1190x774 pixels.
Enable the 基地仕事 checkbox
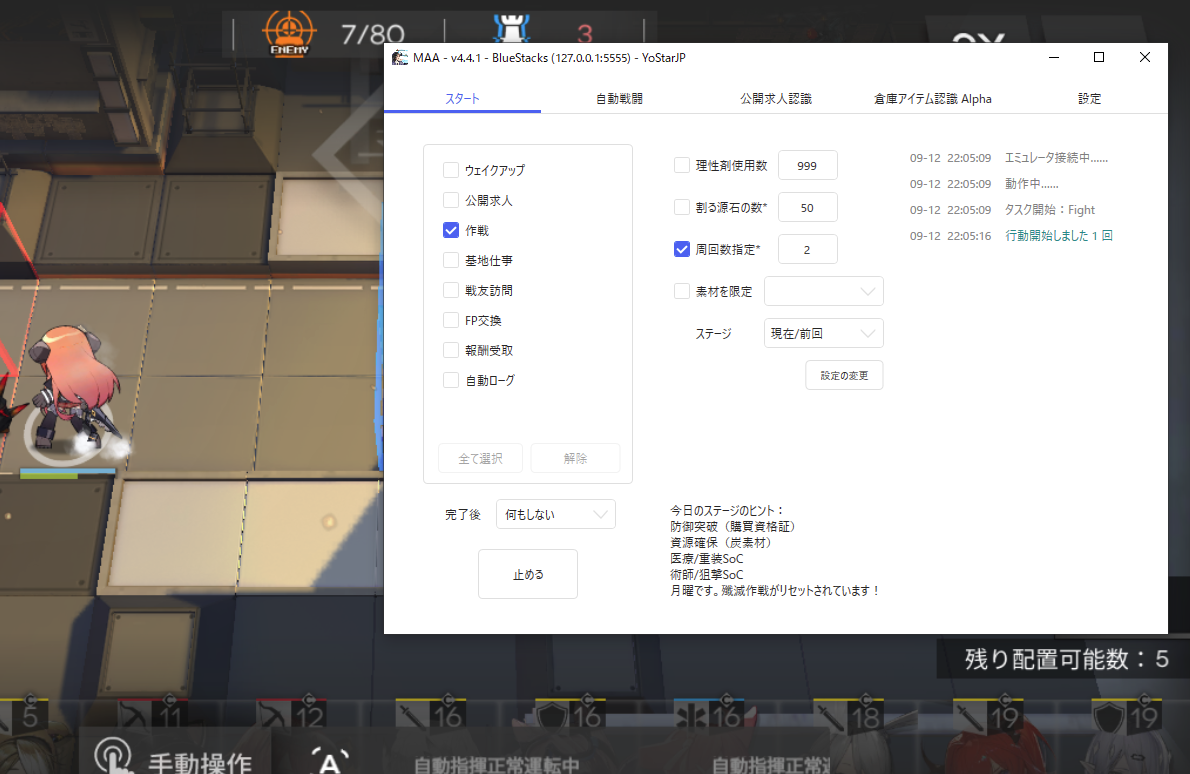pos(451,260)
